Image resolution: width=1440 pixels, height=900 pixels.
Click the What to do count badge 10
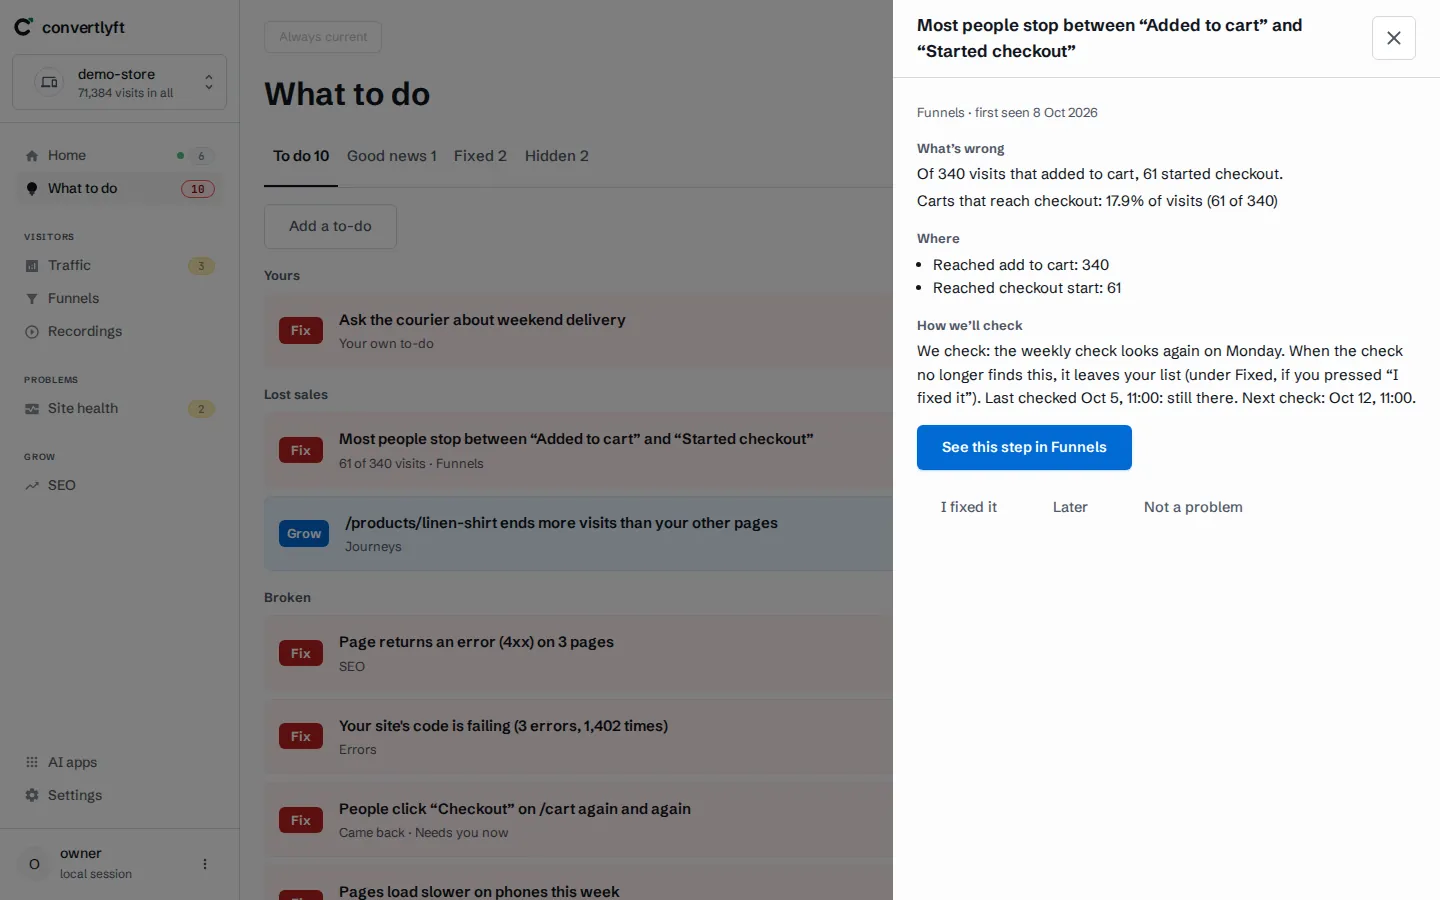coord(198,189)
